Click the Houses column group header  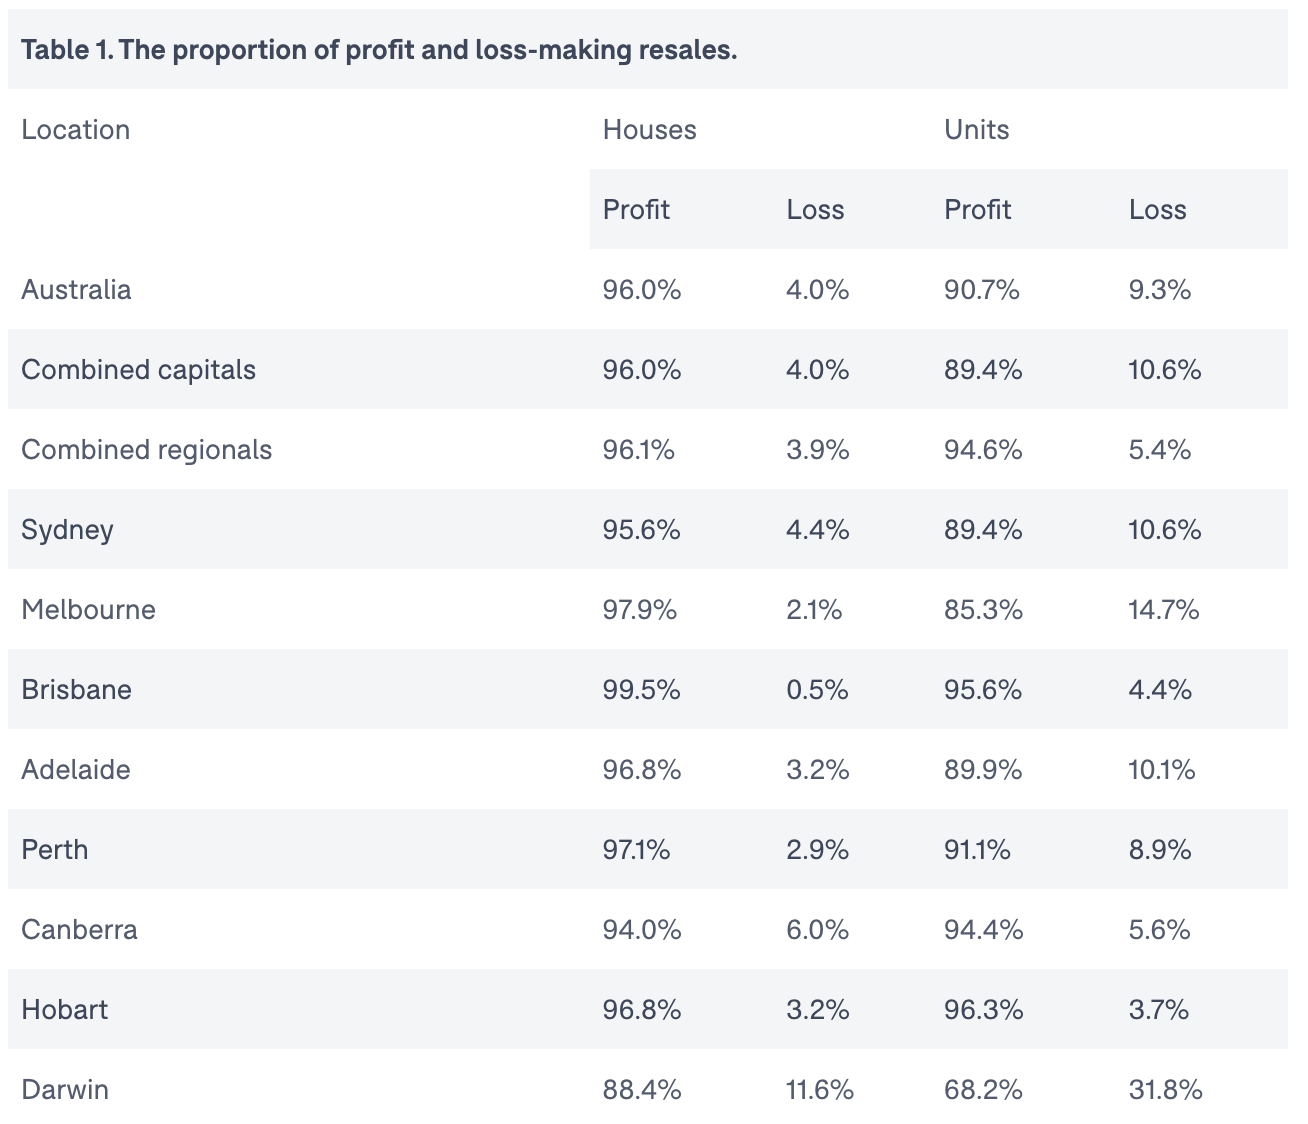649,130
